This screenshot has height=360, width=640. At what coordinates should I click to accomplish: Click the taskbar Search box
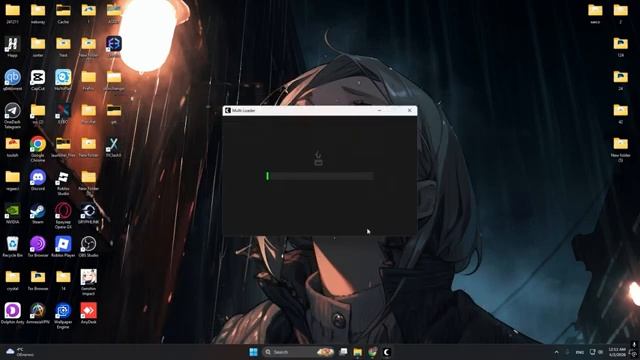(x=299, y=352)
